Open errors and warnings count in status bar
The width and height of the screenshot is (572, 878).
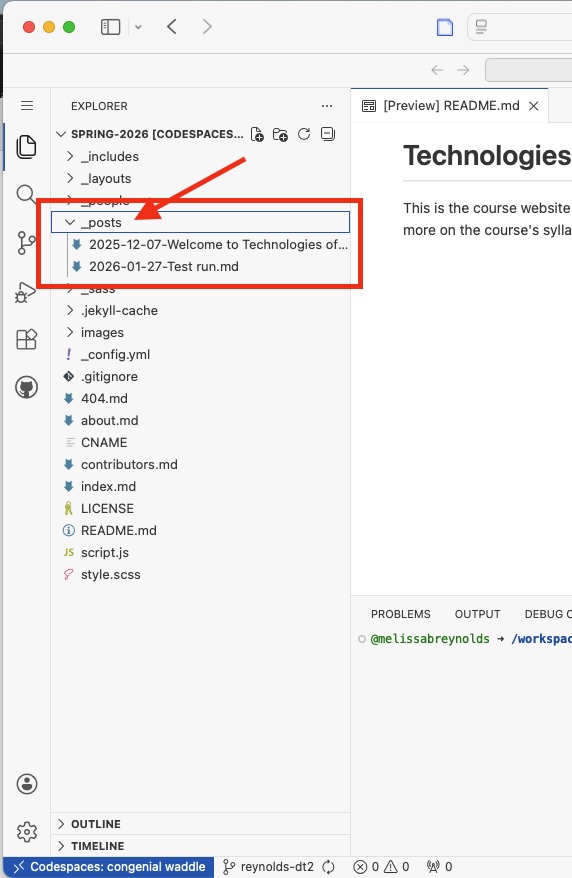pos(382,867)
